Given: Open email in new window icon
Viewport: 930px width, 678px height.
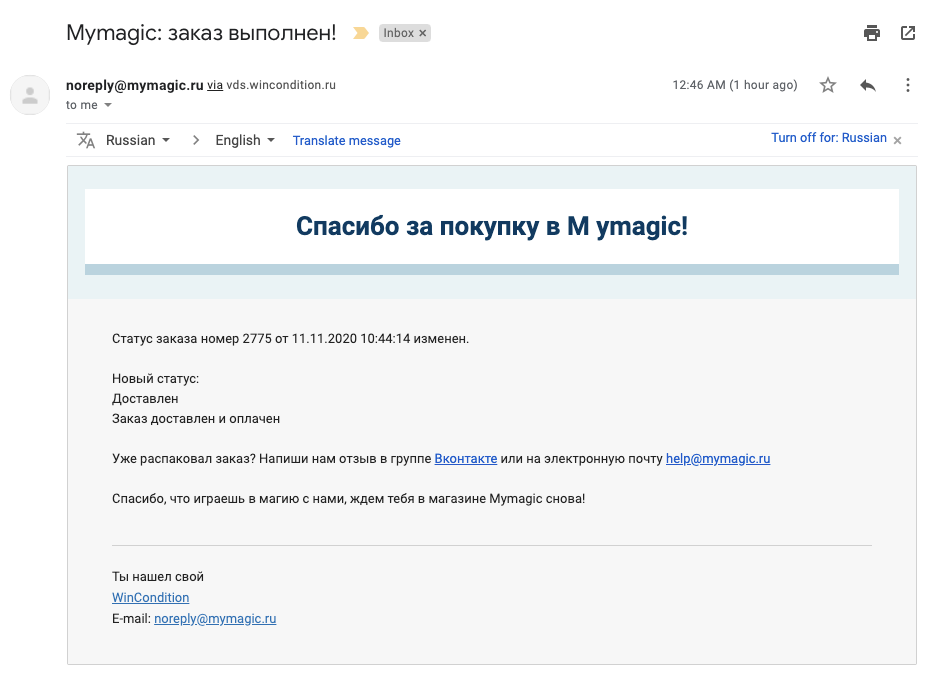Looking at the screenshot, I should point(908,33).
